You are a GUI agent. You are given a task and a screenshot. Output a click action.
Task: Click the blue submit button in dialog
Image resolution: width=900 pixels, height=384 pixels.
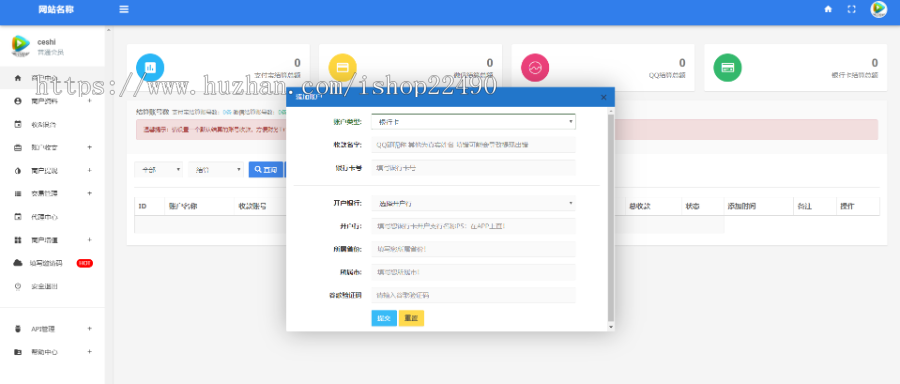tap(384, 318)
